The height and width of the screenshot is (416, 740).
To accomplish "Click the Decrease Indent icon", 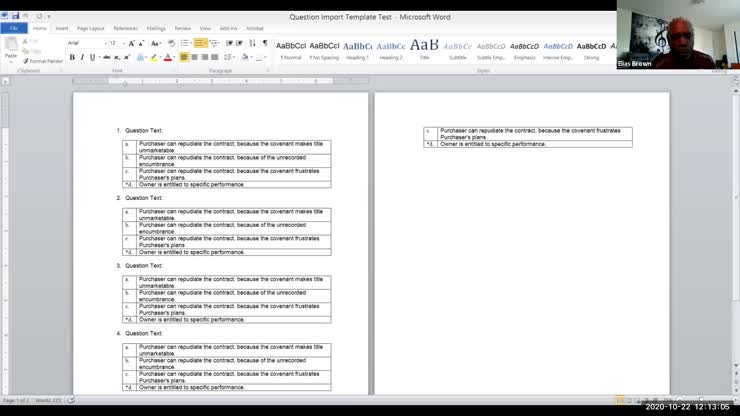I will [229, 43].
